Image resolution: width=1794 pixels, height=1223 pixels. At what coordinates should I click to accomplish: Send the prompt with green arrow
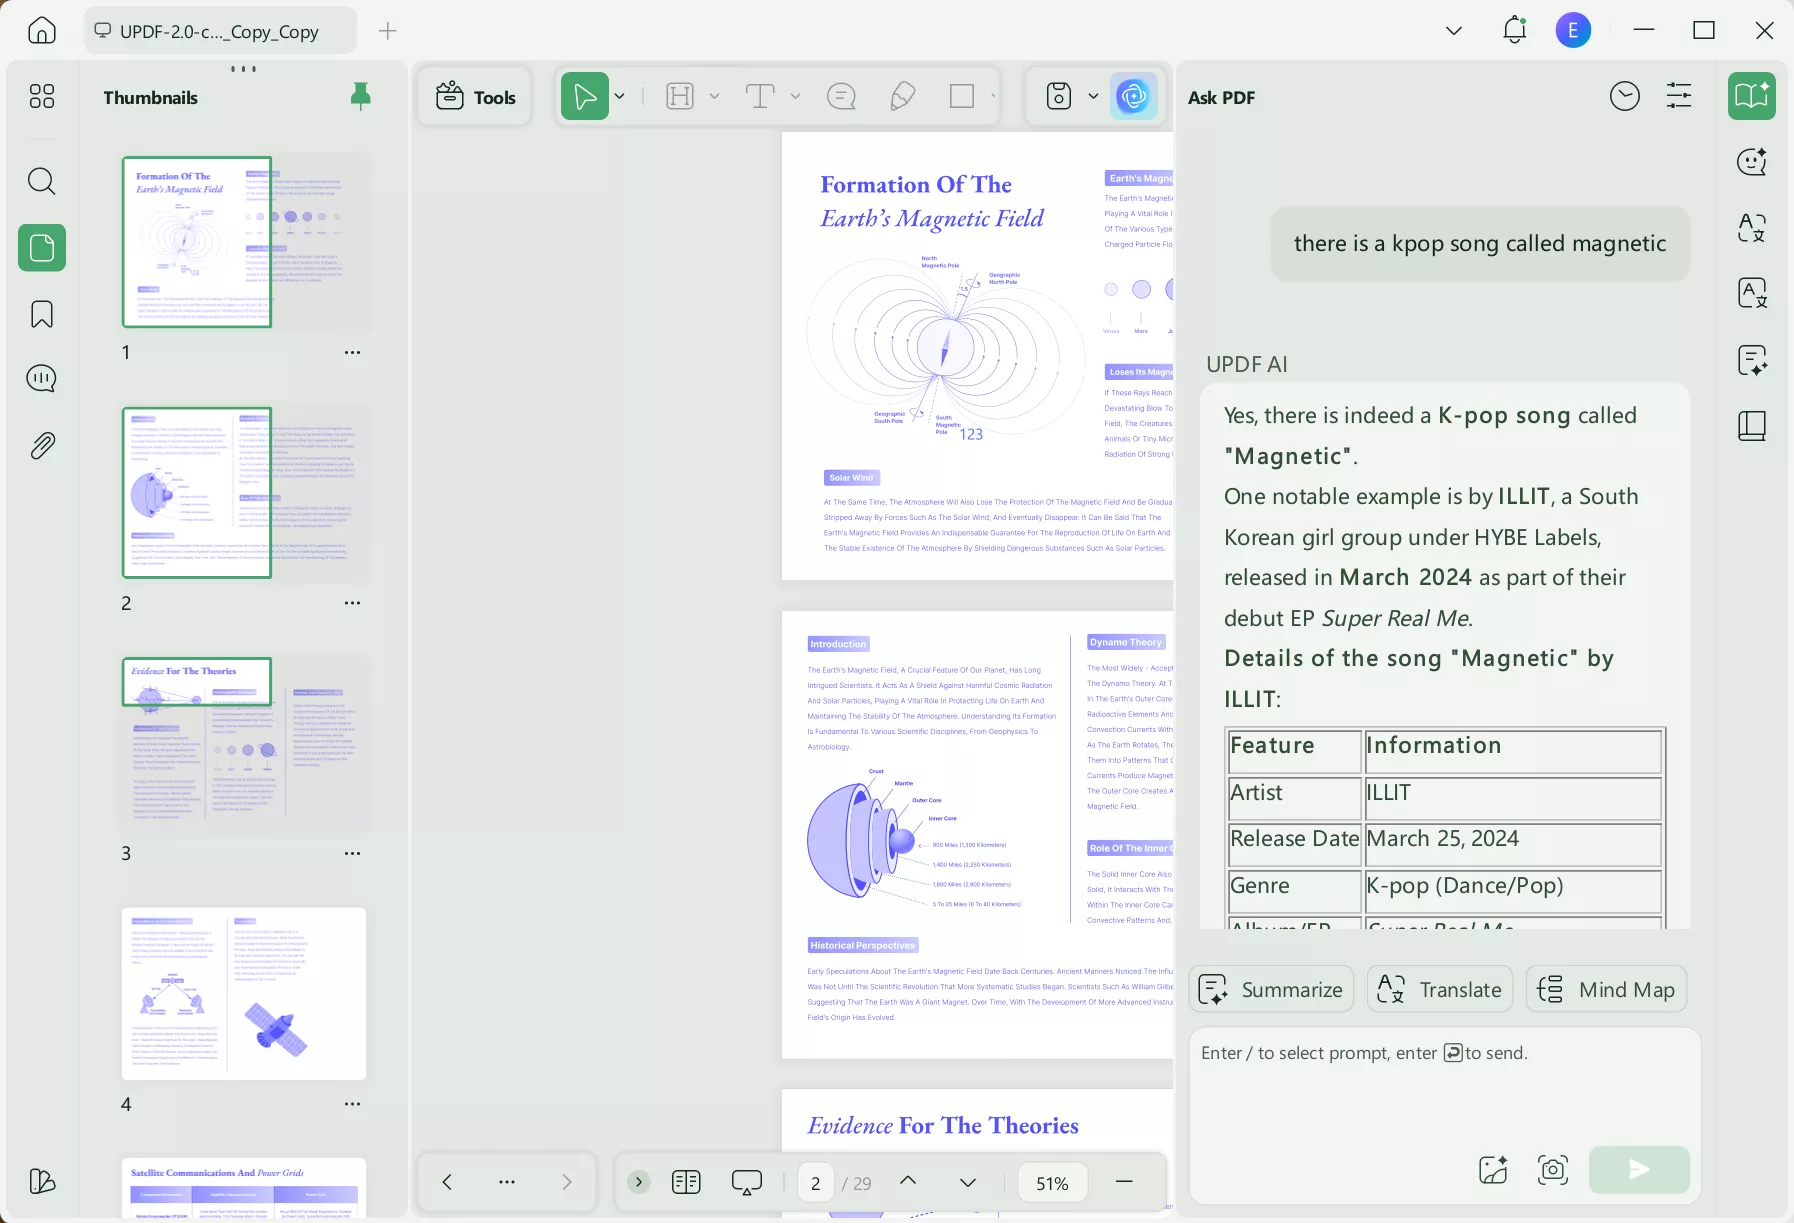click(1639, 1169)
